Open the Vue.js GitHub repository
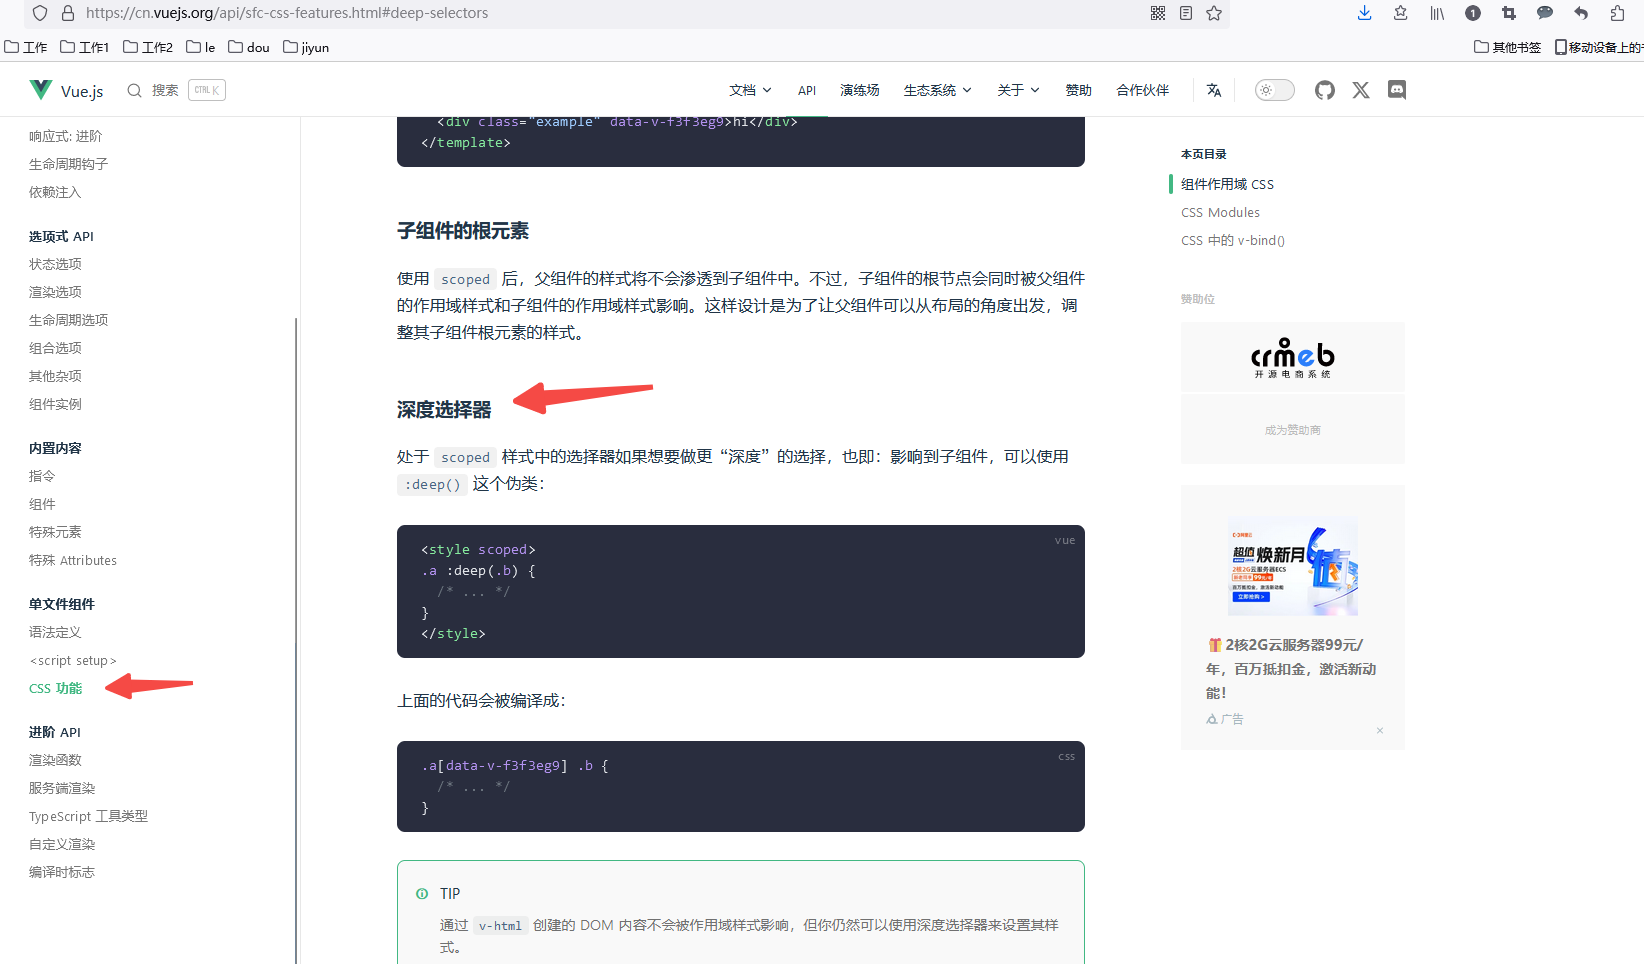Viewport: 1644px width, 964px height. 1324,90
